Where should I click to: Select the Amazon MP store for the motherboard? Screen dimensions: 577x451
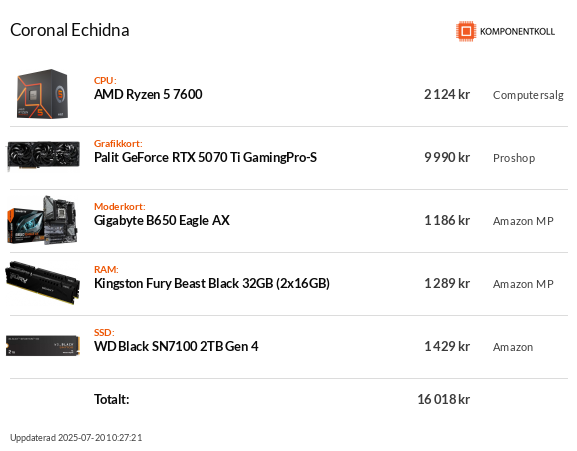pos(523,221)
